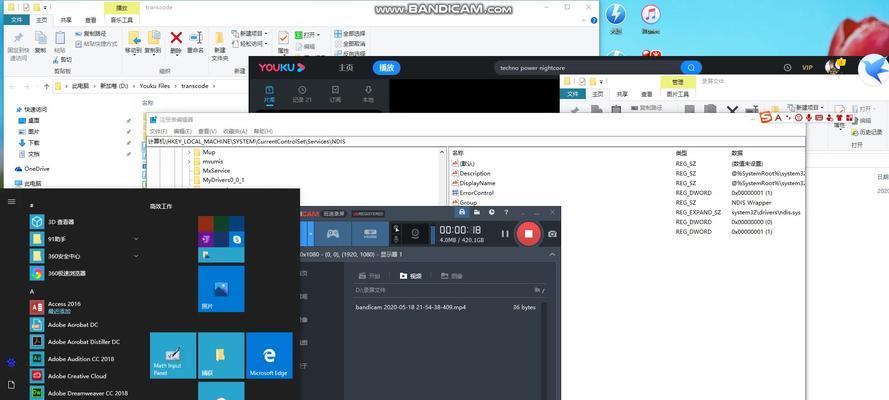Click 全部选择 select all in transcode Explorer
Viewport: 889px width, 400px height.
(350, 33)
